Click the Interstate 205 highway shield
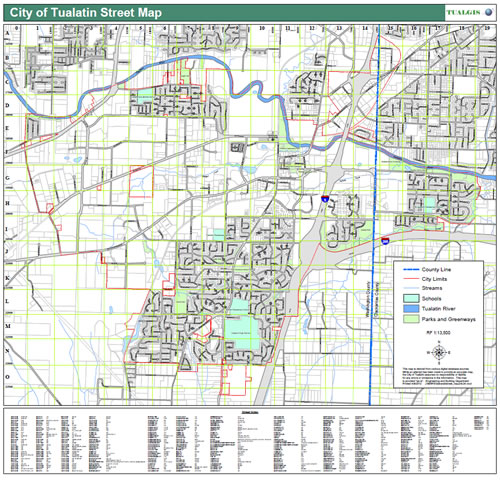This screenshot has width=500, height=480. tap(385, 241)
